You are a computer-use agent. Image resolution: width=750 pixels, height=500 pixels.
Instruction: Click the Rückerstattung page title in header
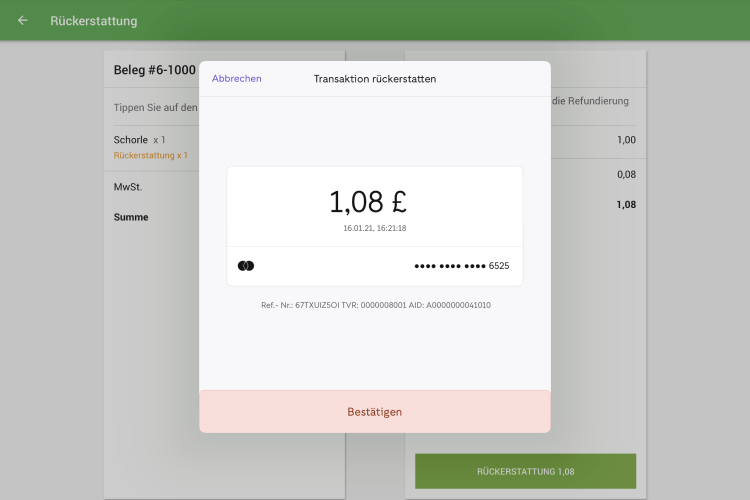point(94,21)
